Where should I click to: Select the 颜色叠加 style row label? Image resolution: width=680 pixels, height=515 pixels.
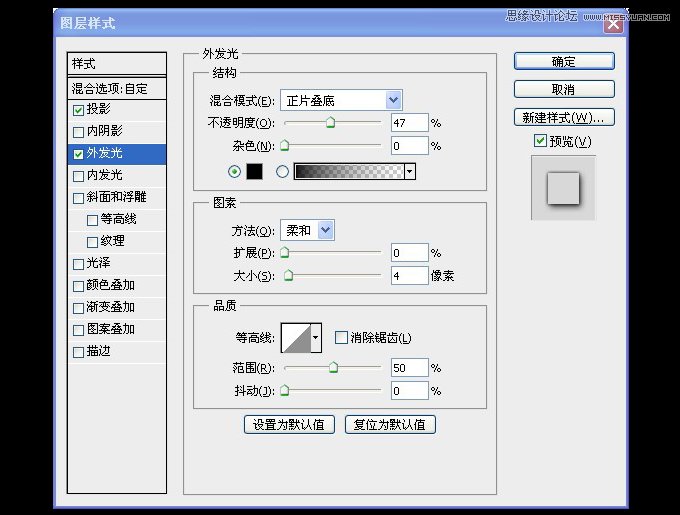pyautogui.click(x=111, y=285)
